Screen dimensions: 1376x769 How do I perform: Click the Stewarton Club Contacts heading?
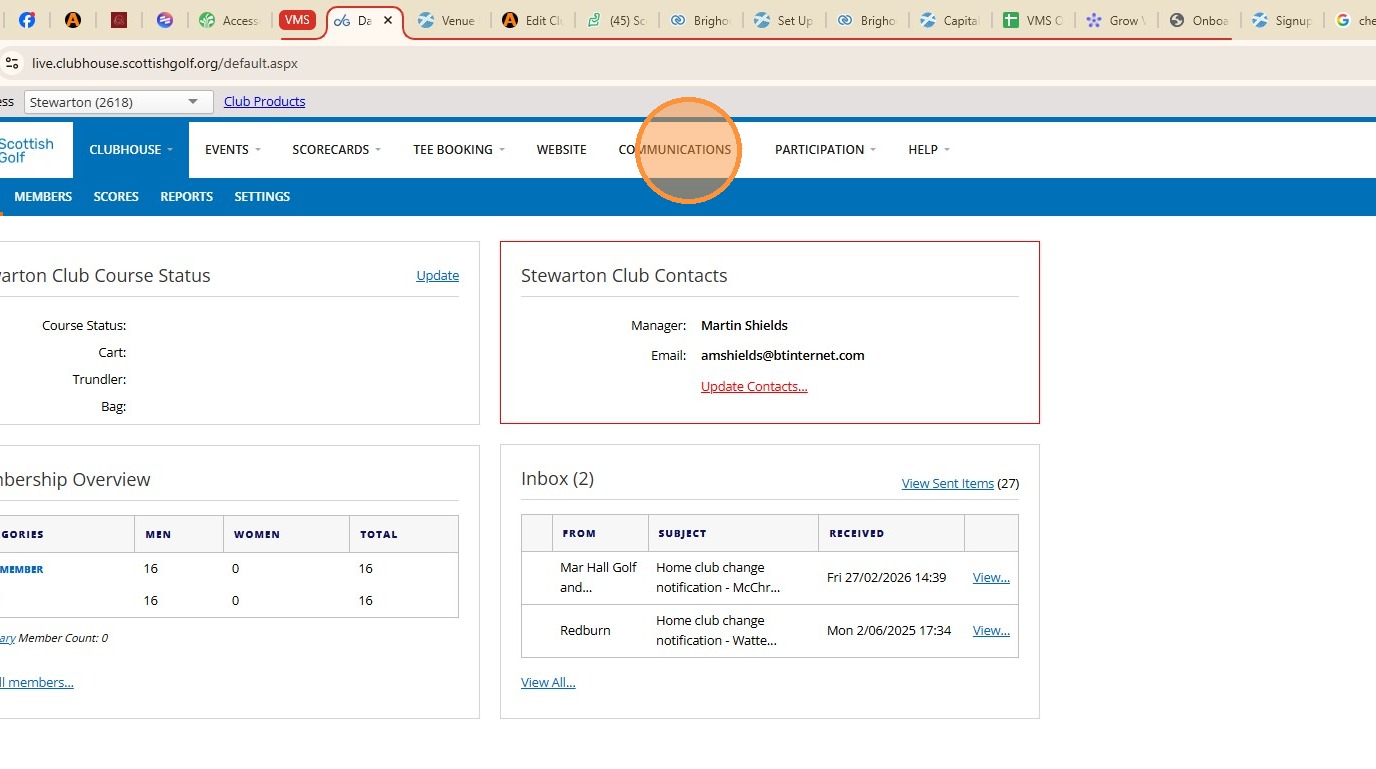pyautogui.click(x=624, y=276)
